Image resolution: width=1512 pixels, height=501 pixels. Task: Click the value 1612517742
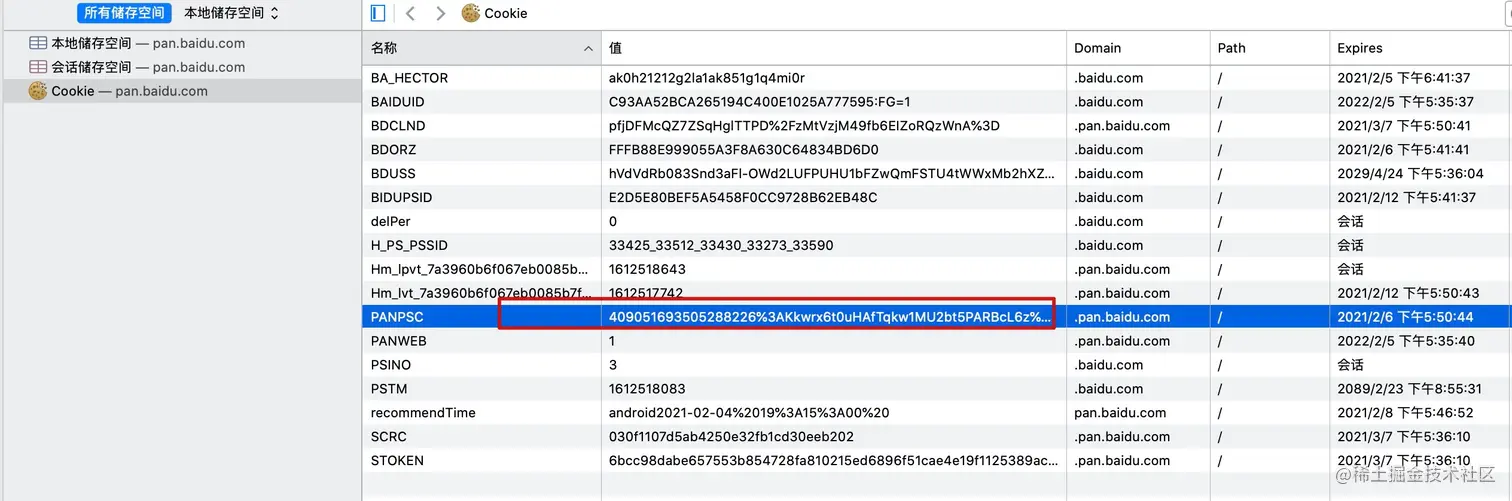tap(646, 293)
